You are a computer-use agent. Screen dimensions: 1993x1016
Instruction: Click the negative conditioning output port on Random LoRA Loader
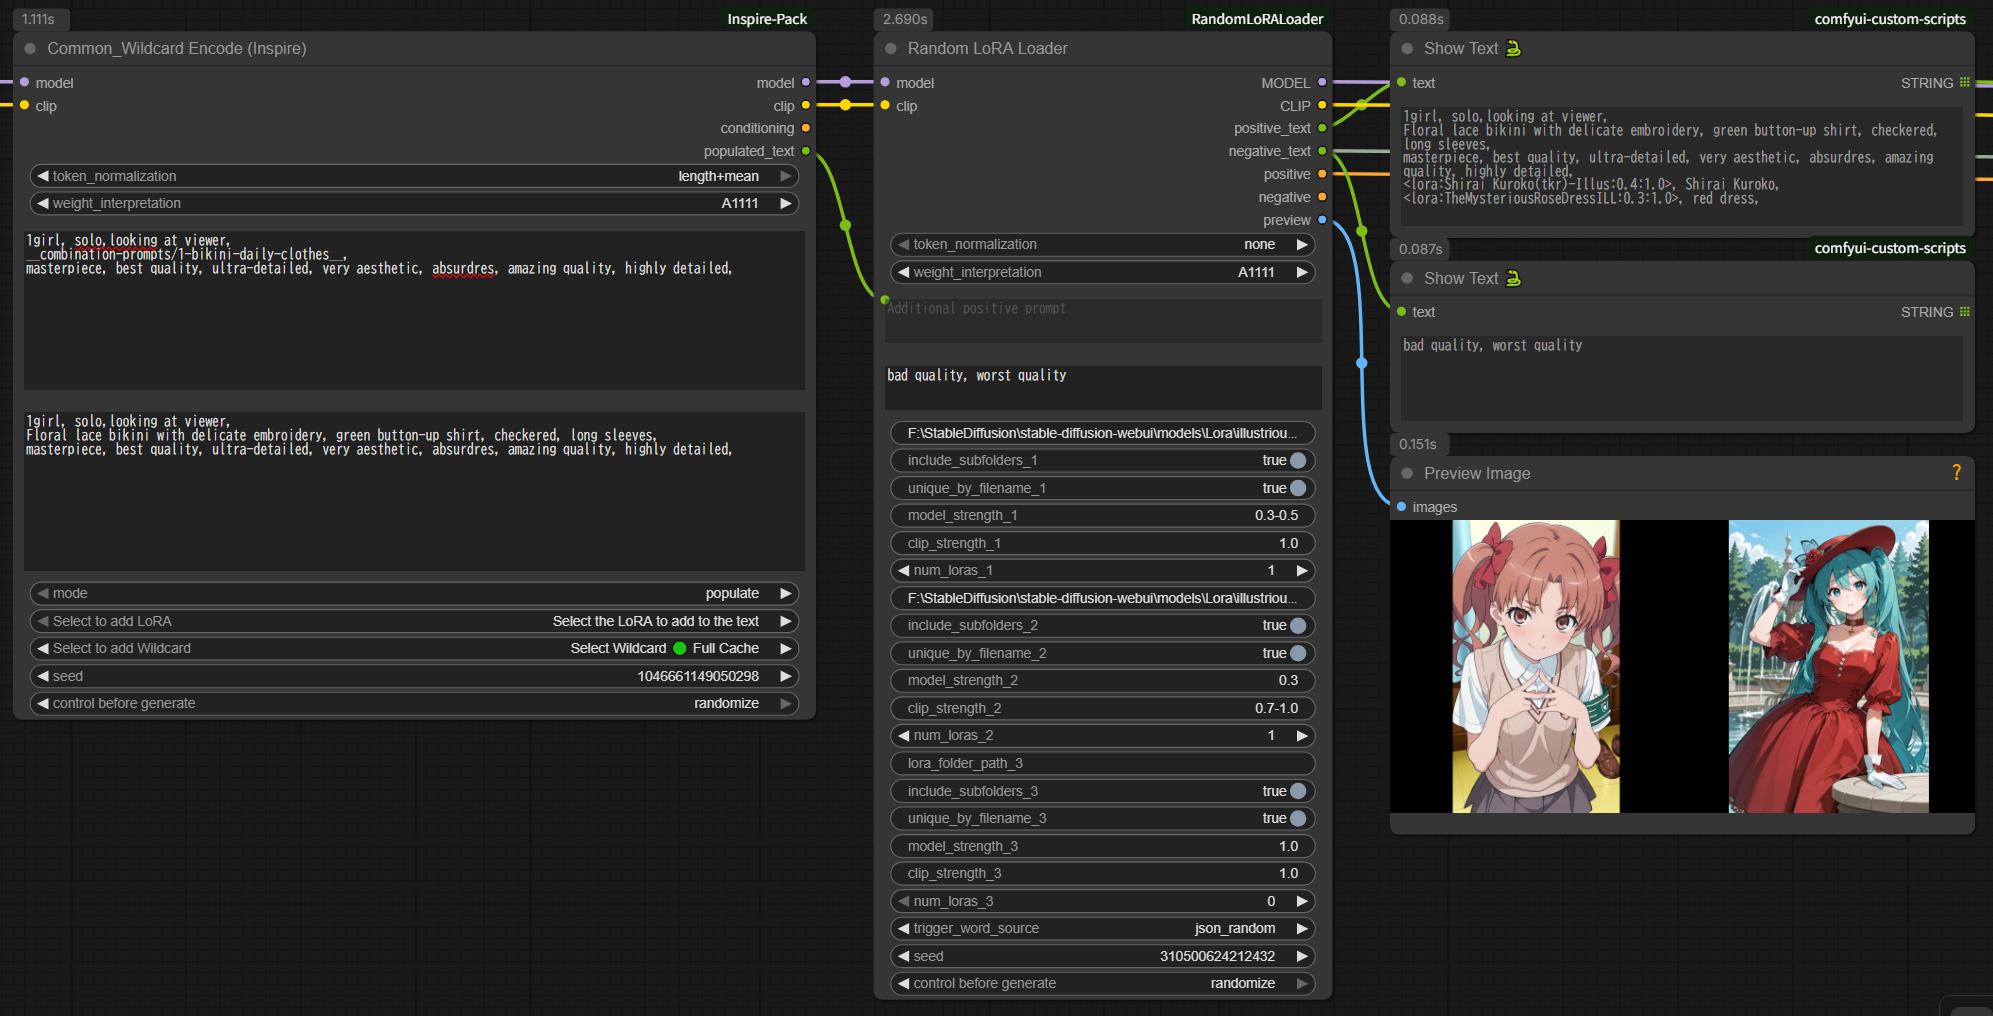(1322, 197)
